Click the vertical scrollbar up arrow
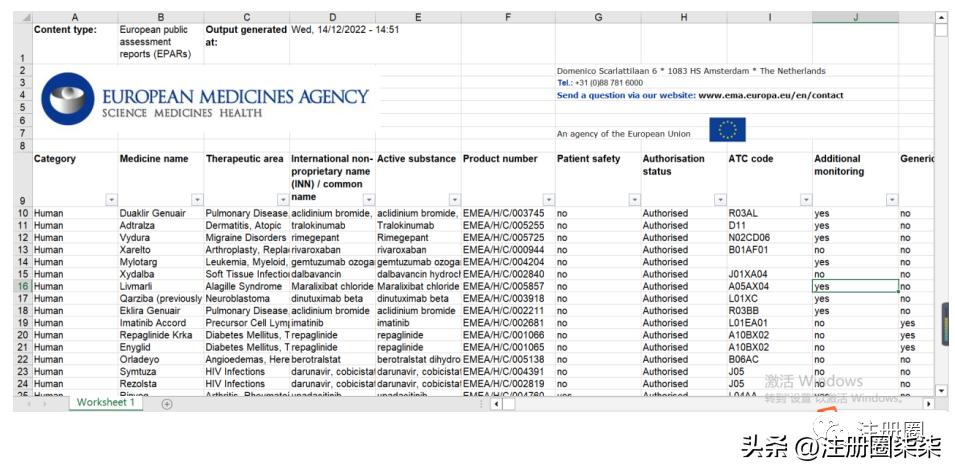Image resolution: width=955 pixels, height=473 pixels. [x=941, y=18]
